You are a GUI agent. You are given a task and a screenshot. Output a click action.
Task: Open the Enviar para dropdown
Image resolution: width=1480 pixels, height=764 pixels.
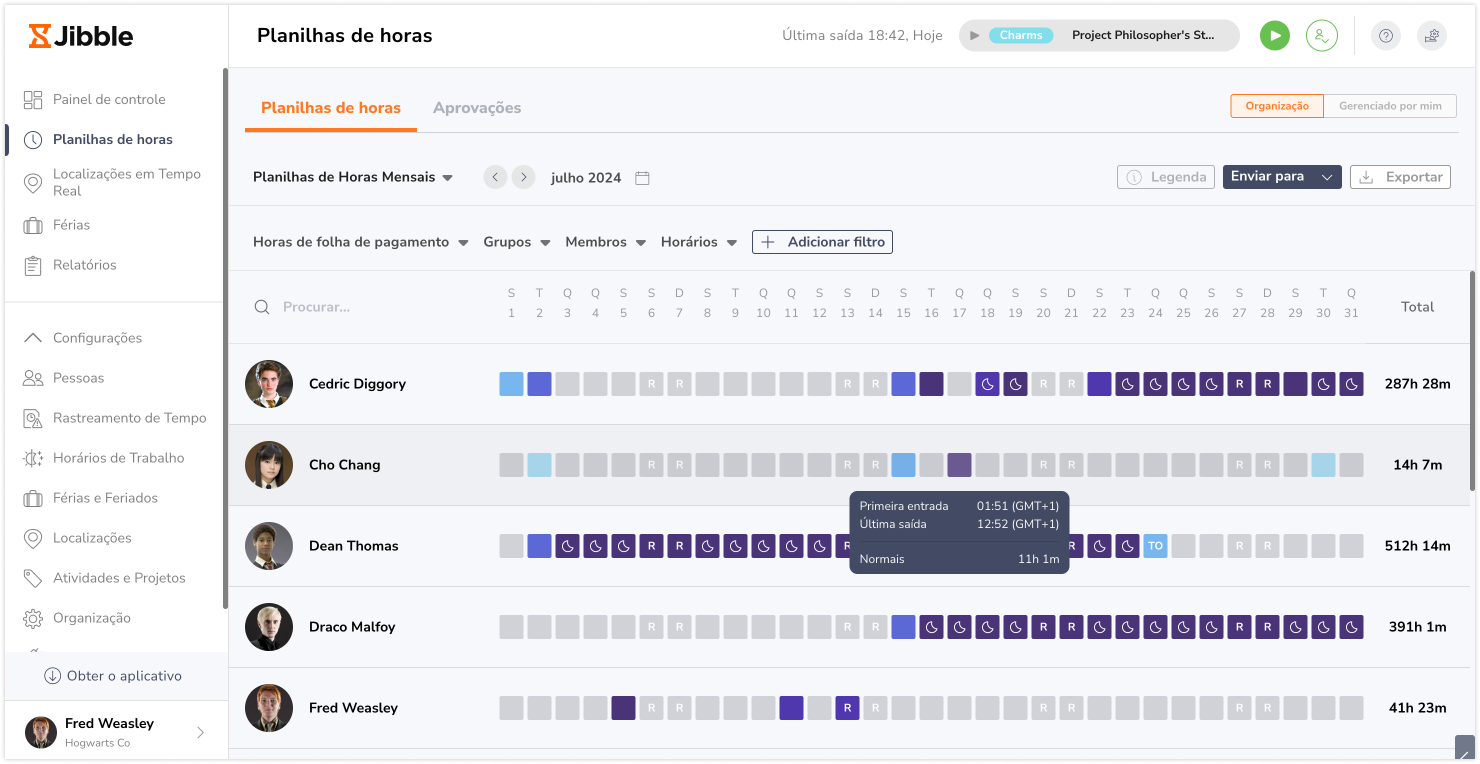pos(1282,177)
